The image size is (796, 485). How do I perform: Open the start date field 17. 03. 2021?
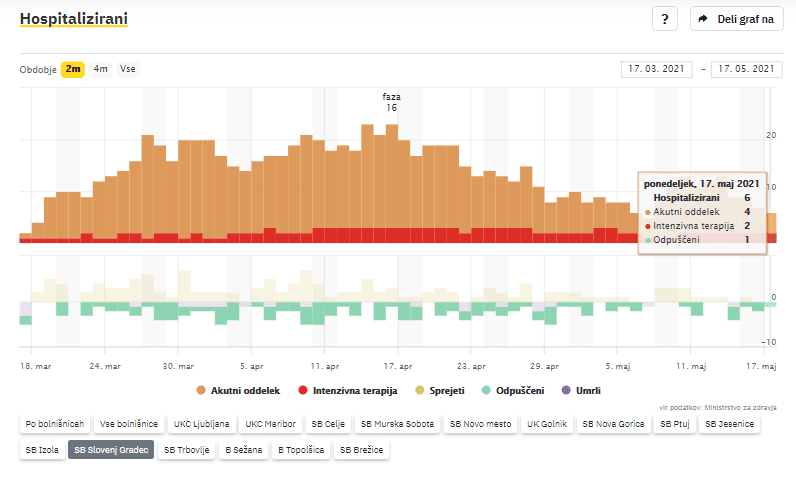coord(657,69)
